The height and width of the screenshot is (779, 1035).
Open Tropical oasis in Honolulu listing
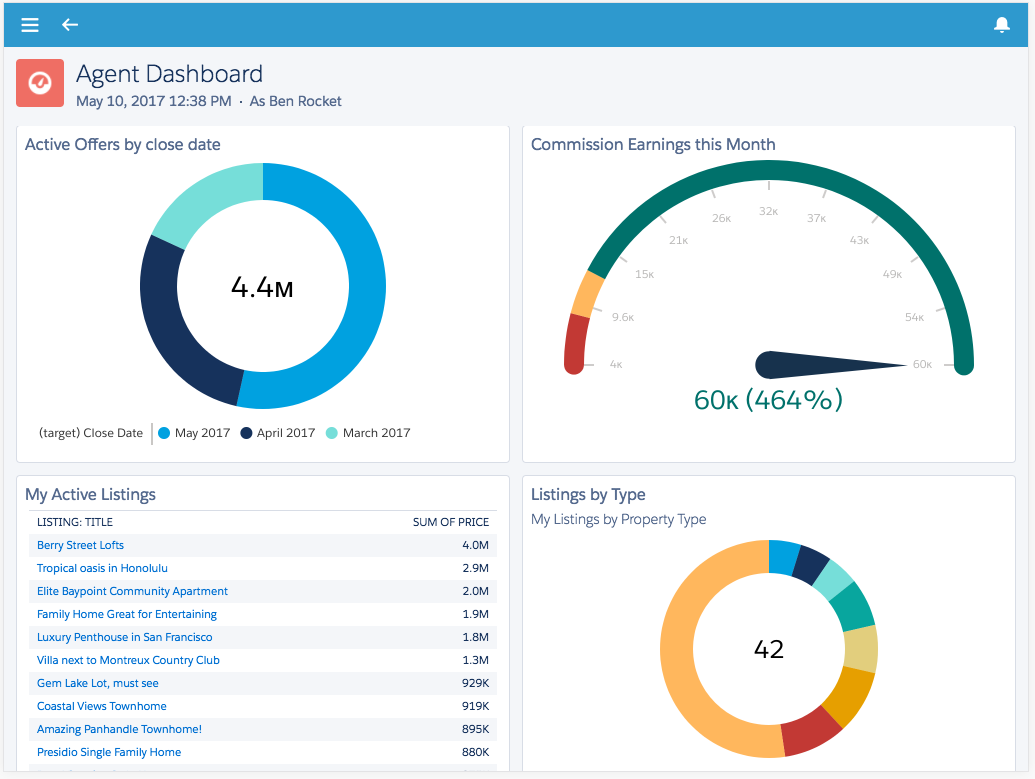tap(102, 568)
